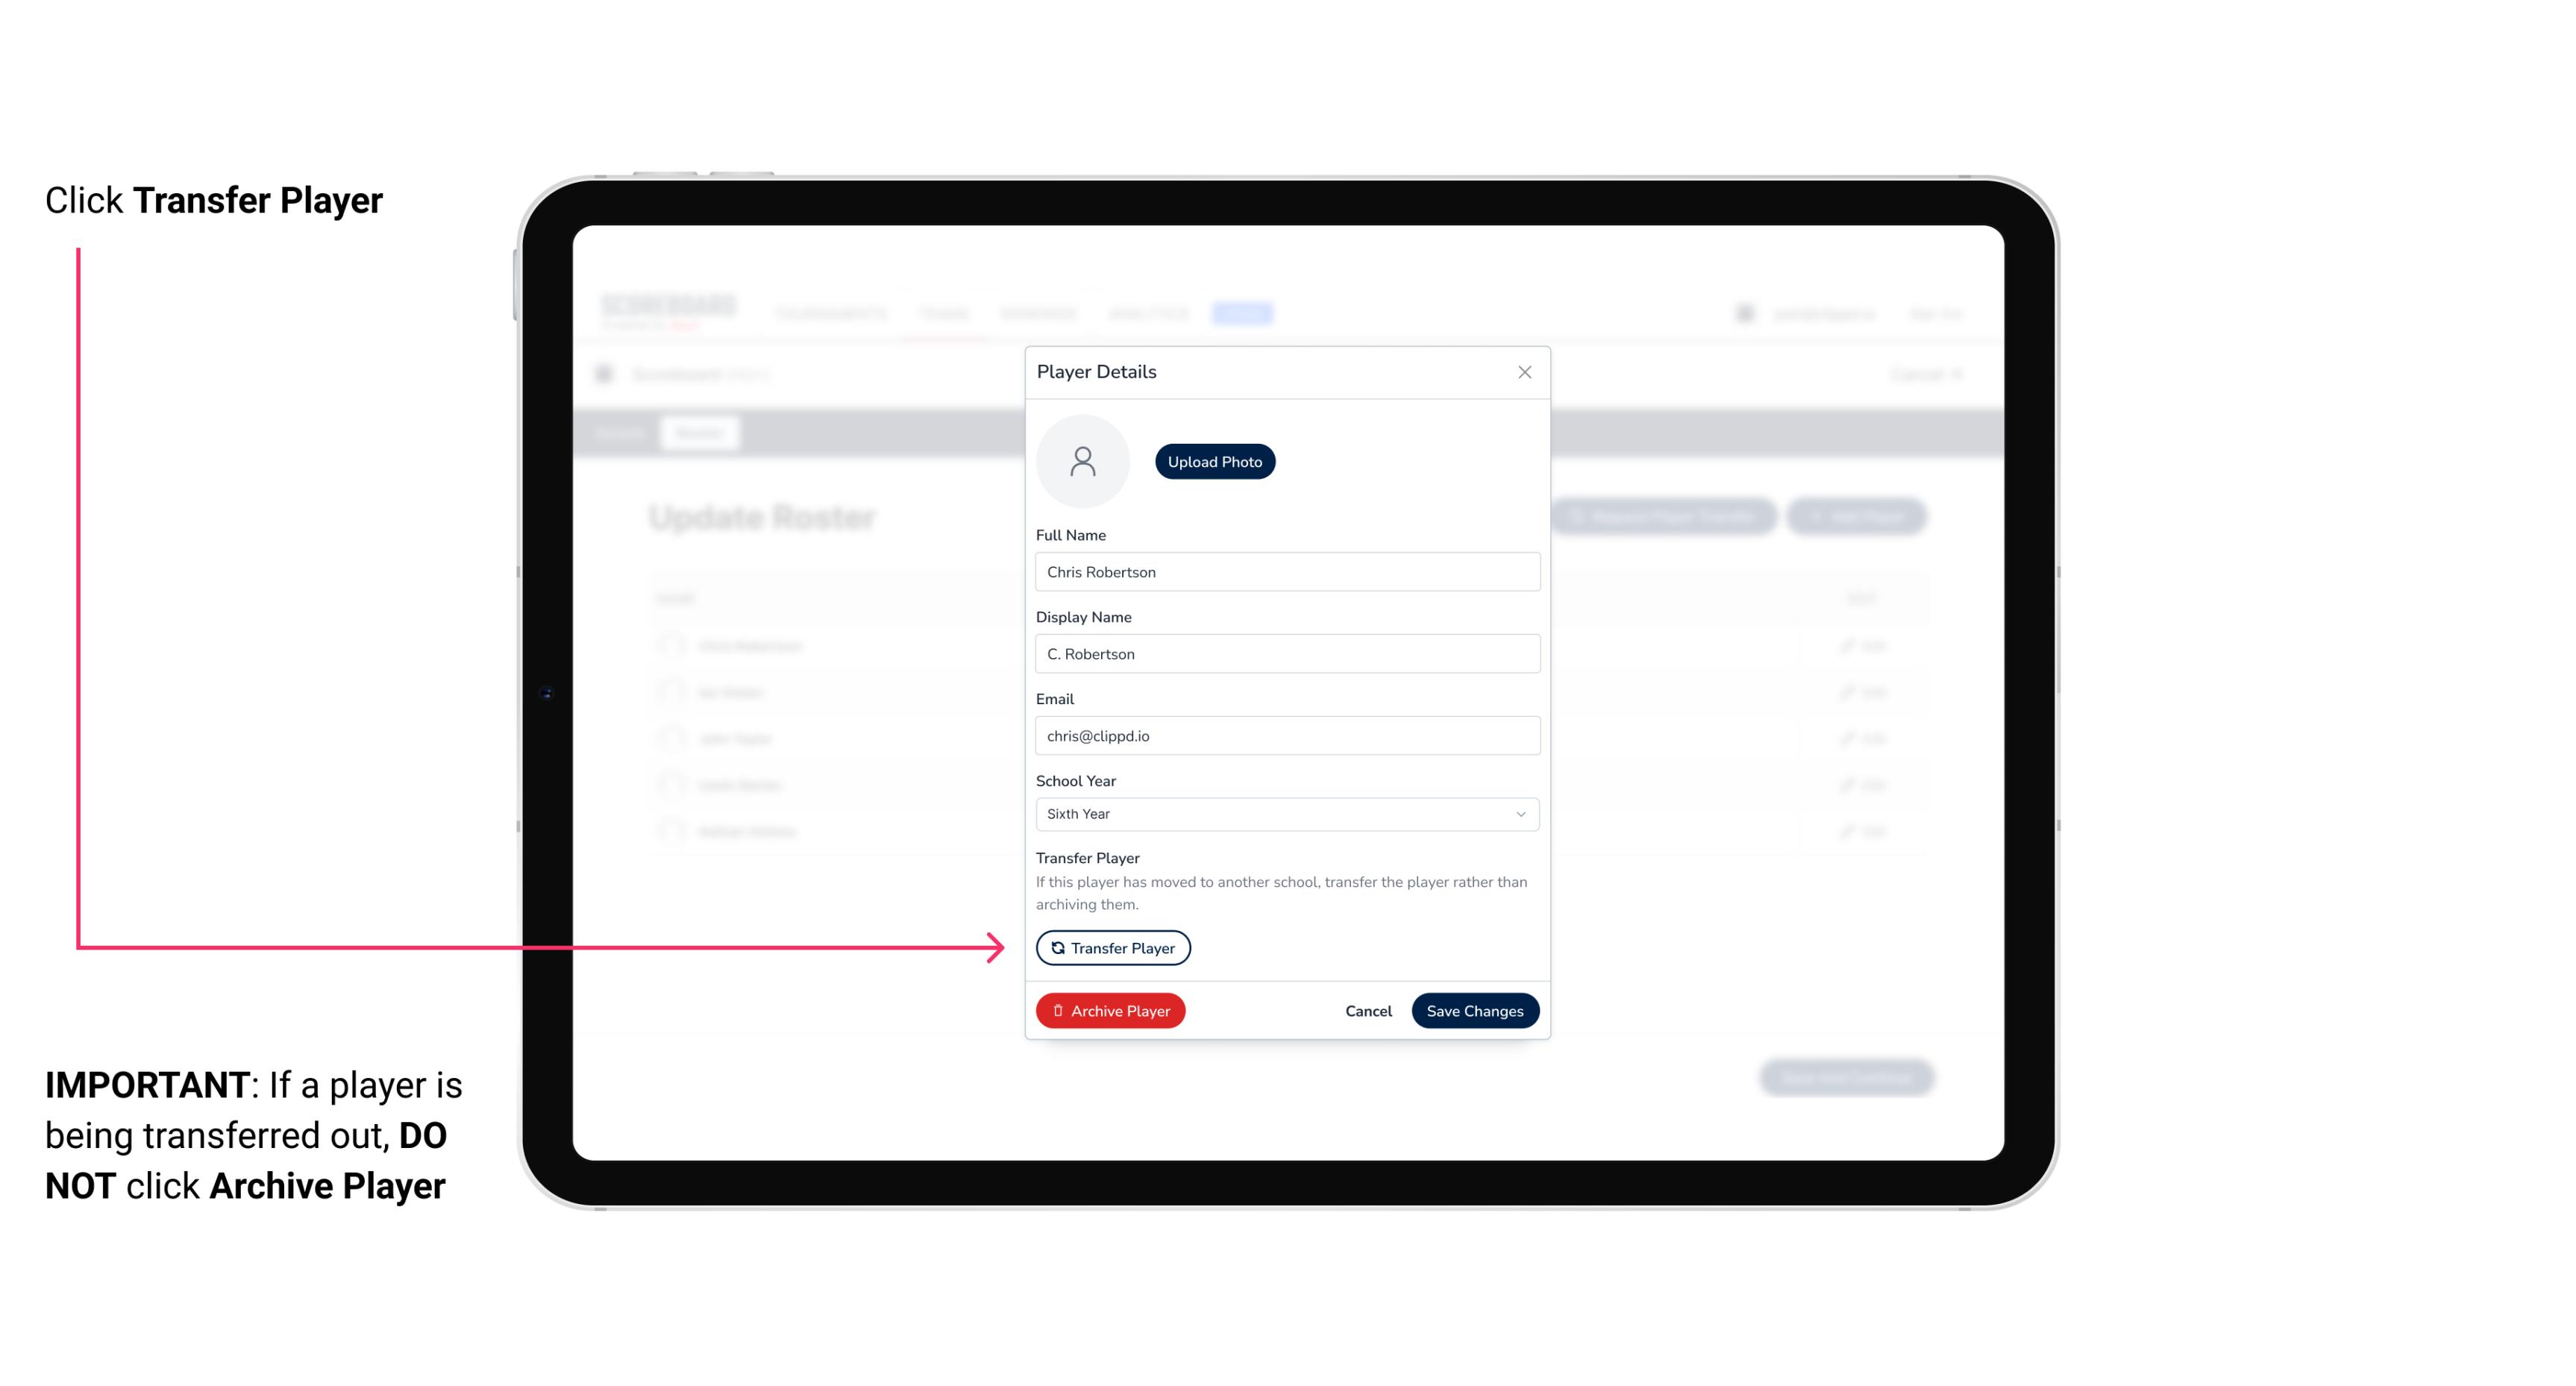Screen dimensions: 2576x1386
Task: Click the Transfer Player icon button
Action: [x=1112, y=947]
